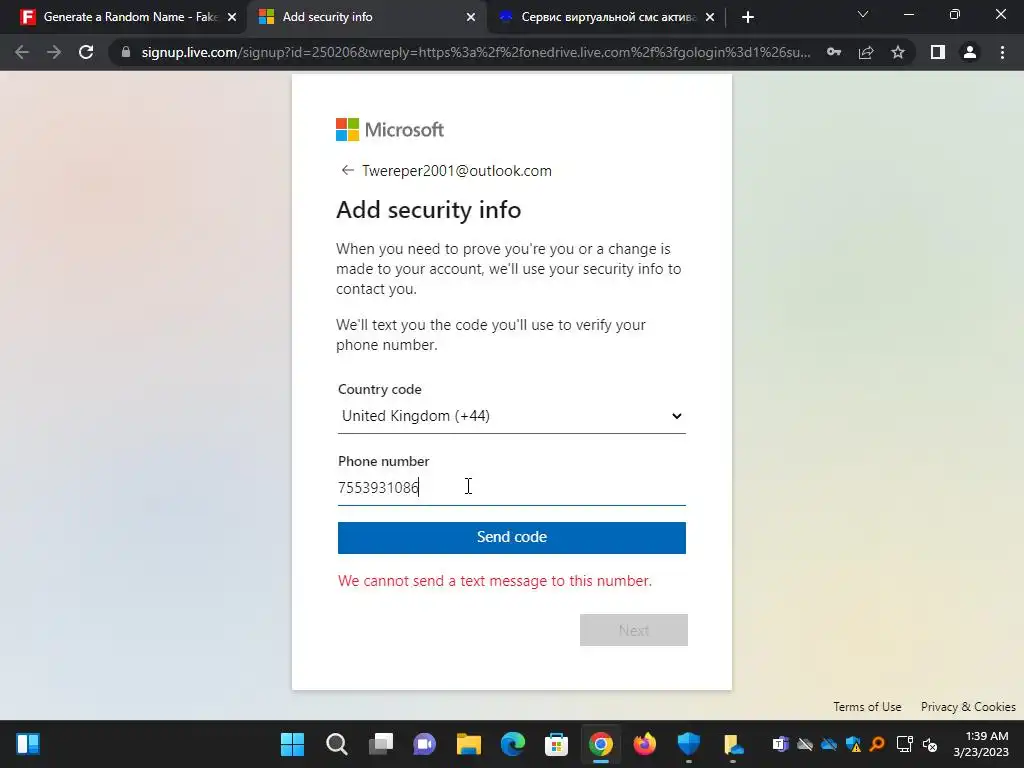The image size is (1024, 768).
Task: Click the Microsoft logo
Action: (x=390, y=129)
